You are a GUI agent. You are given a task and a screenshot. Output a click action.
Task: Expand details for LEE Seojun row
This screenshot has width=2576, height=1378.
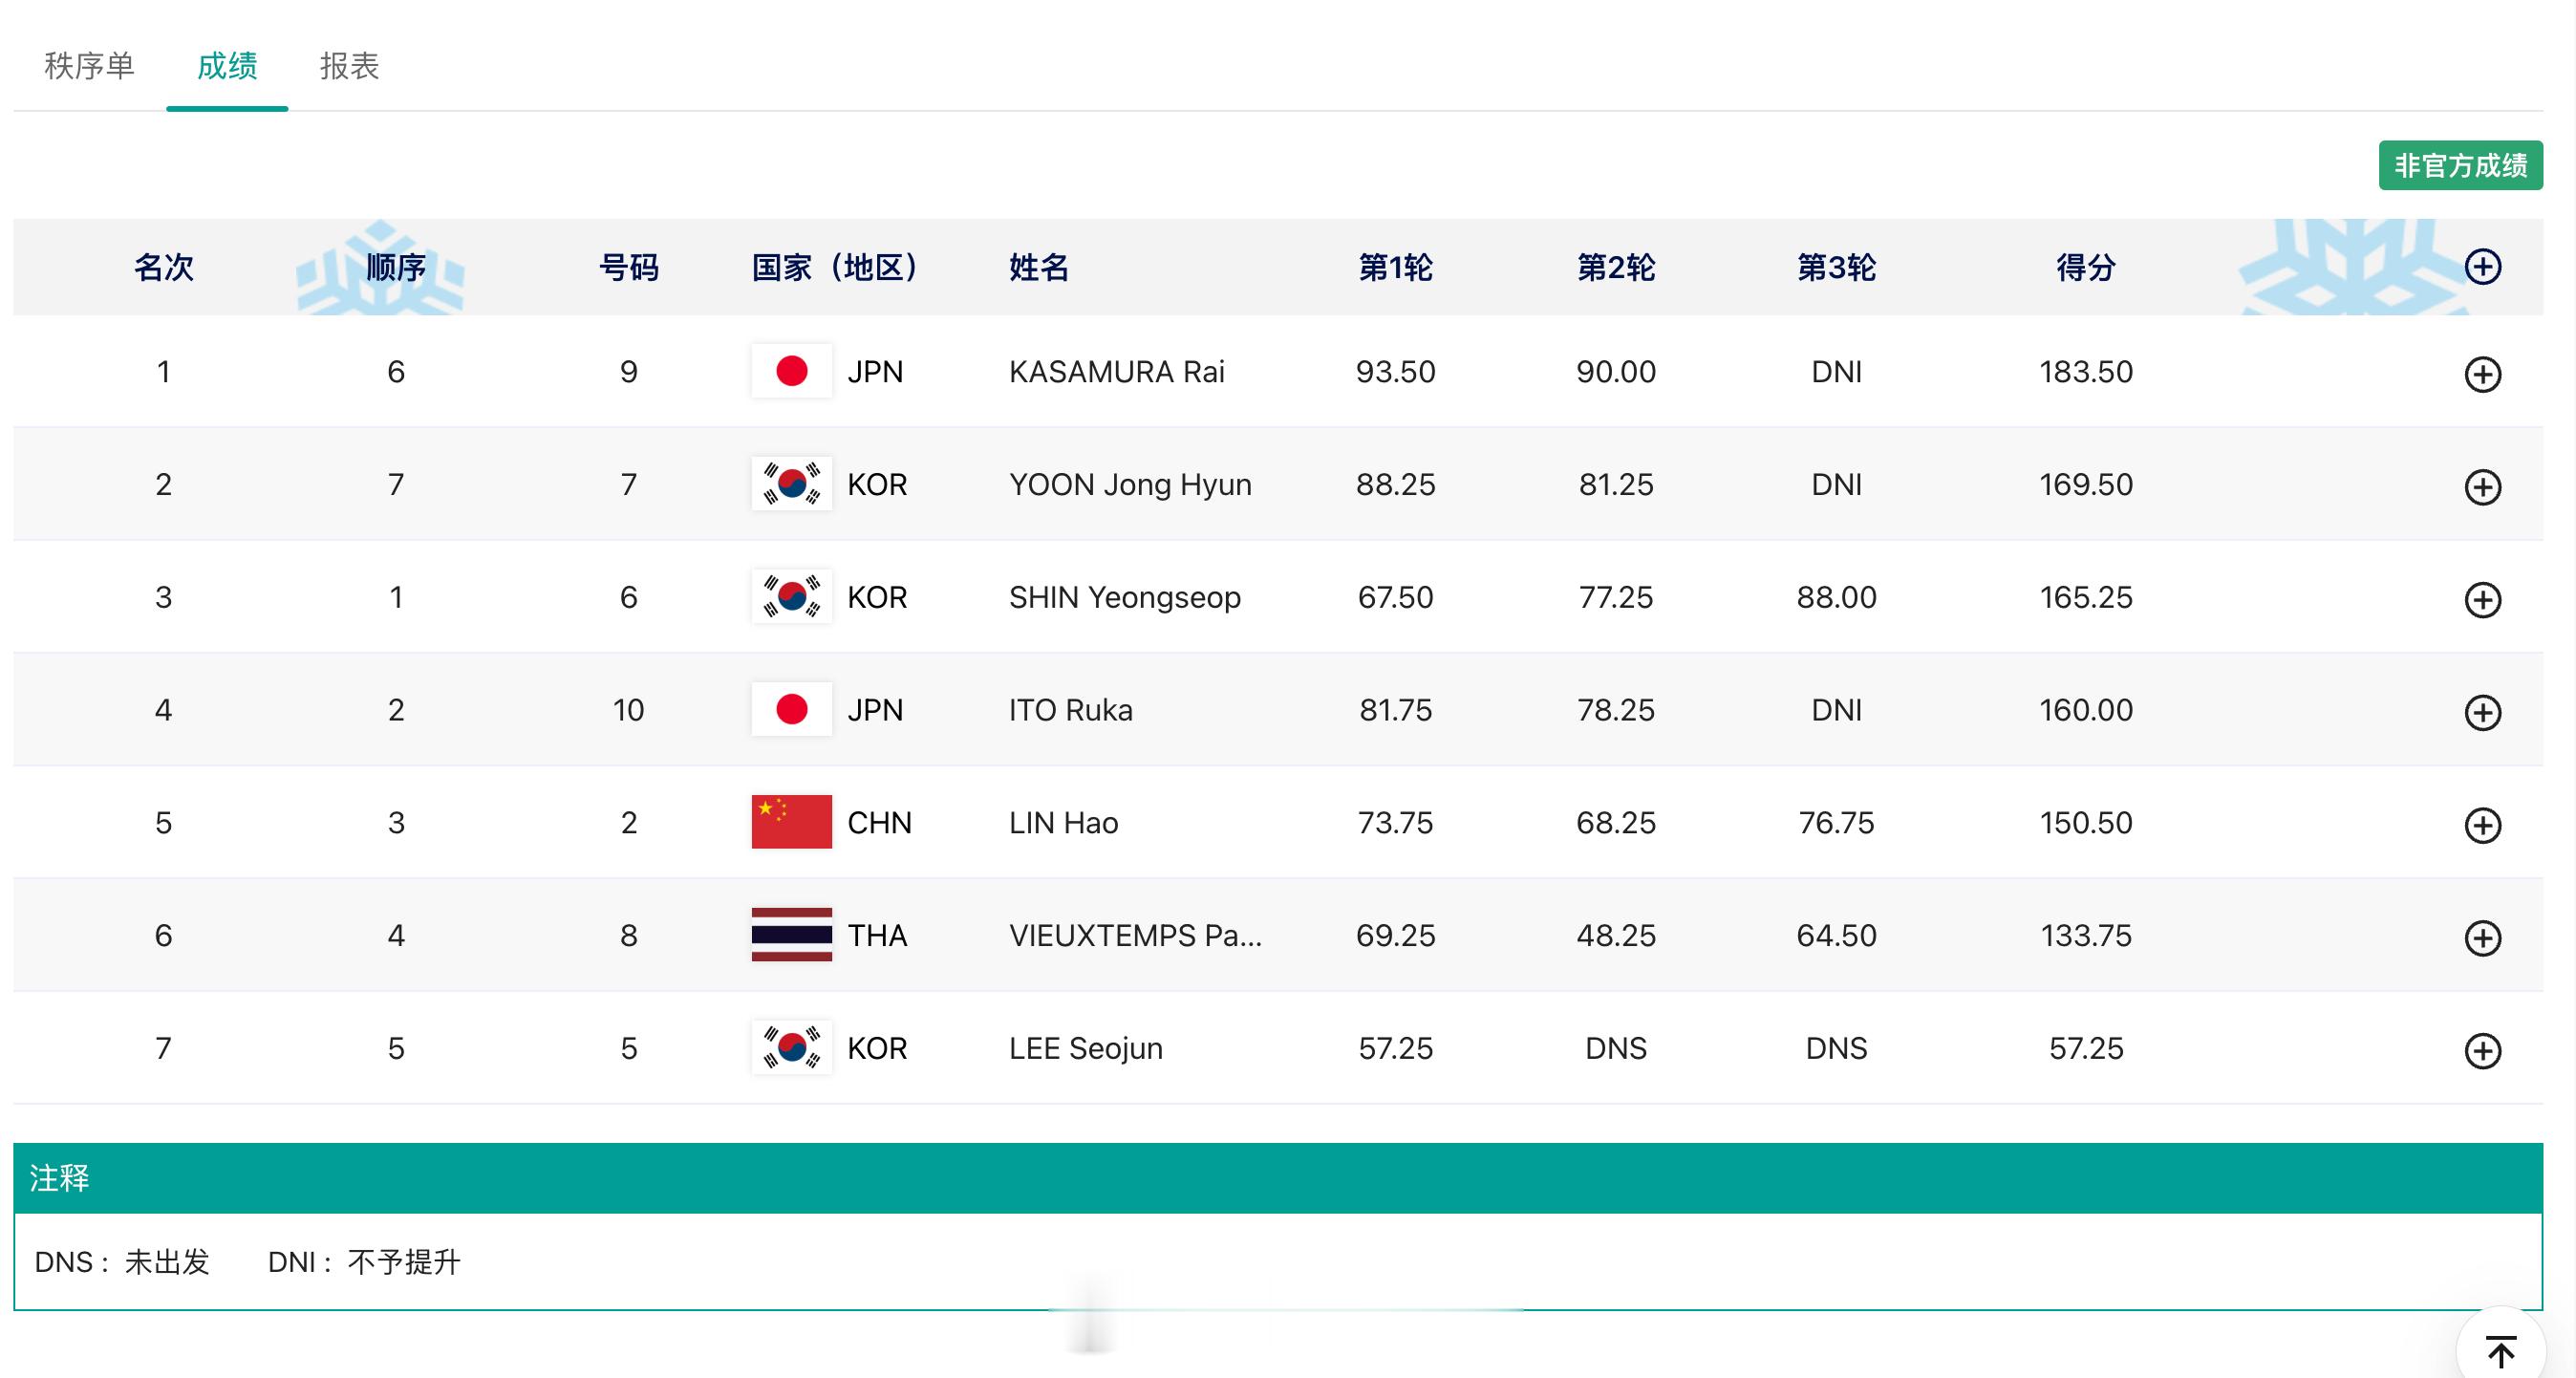click(x=2482, y=1051)
